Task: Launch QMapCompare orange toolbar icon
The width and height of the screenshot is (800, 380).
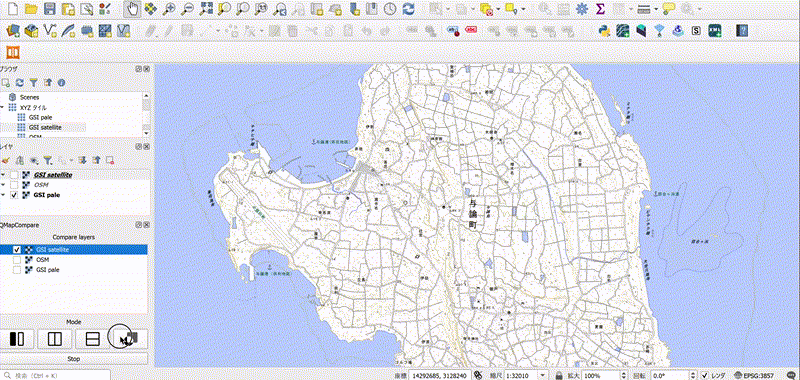Action: click(x=13, y=52)
